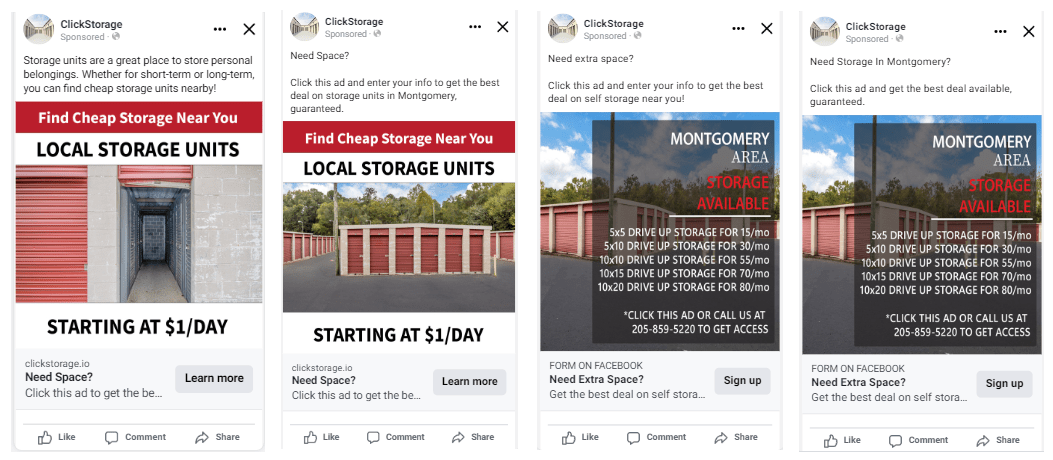
Task: Share the first ad post
Action: 218,437
